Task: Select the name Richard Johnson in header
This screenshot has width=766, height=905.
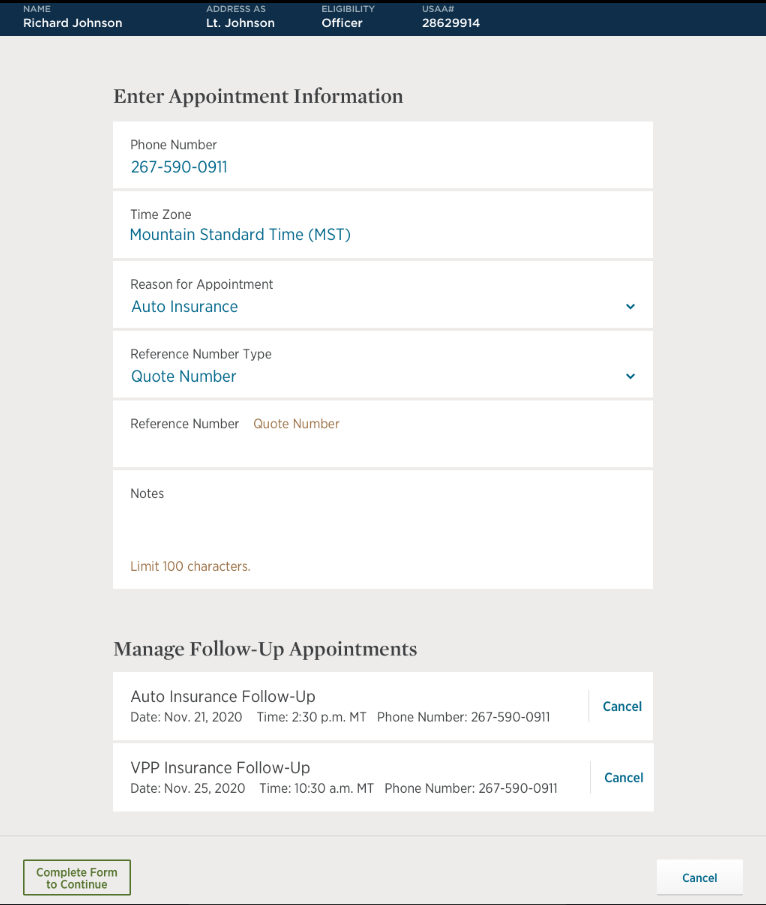Action: click(73, 23)
